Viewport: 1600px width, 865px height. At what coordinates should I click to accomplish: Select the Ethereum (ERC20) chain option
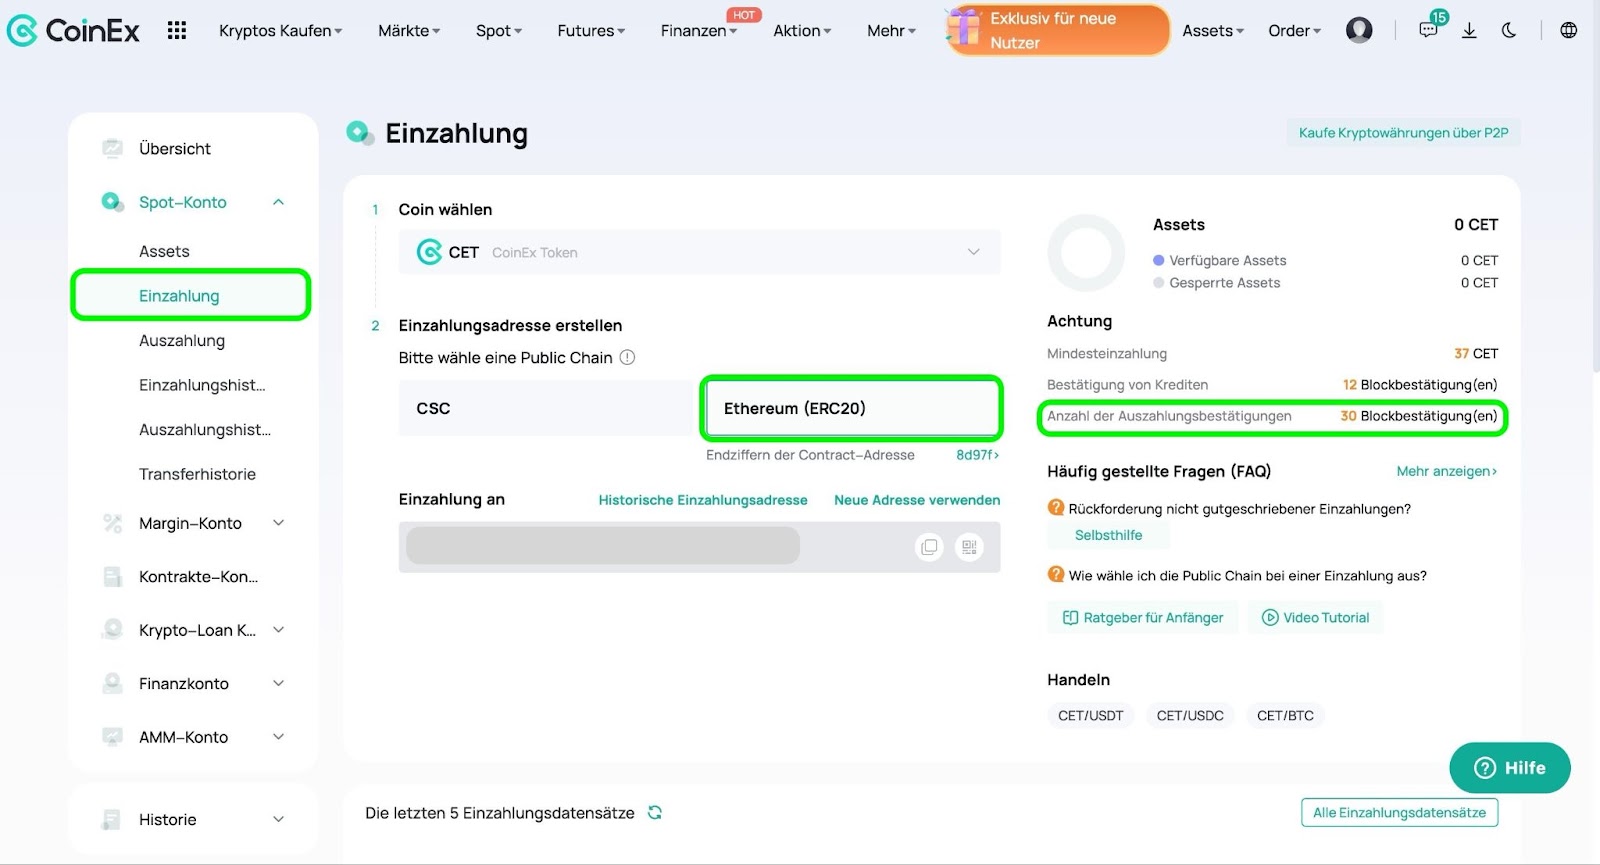[x=852, y=408]
